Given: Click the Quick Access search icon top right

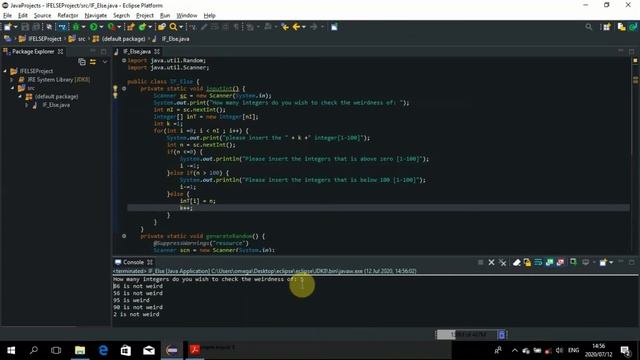Looking at the screenshot, I should [588, 27].
